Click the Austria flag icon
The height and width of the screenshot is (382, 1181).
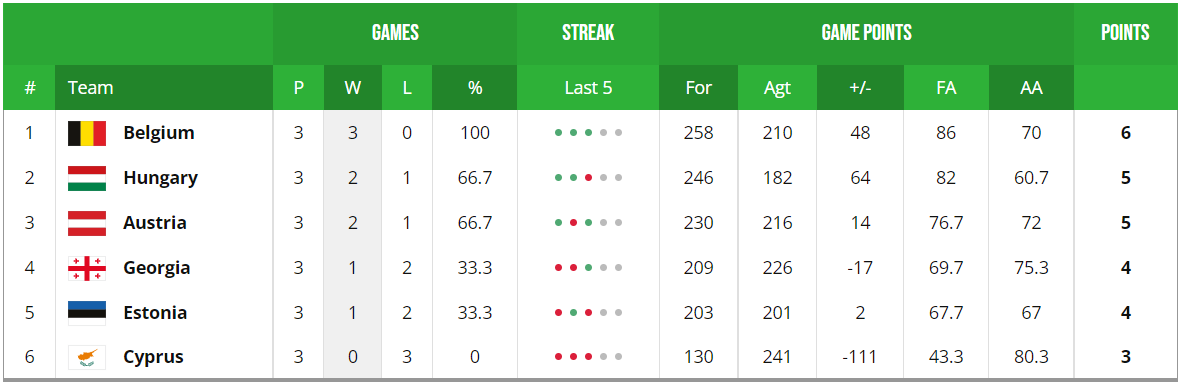point(87,223)
